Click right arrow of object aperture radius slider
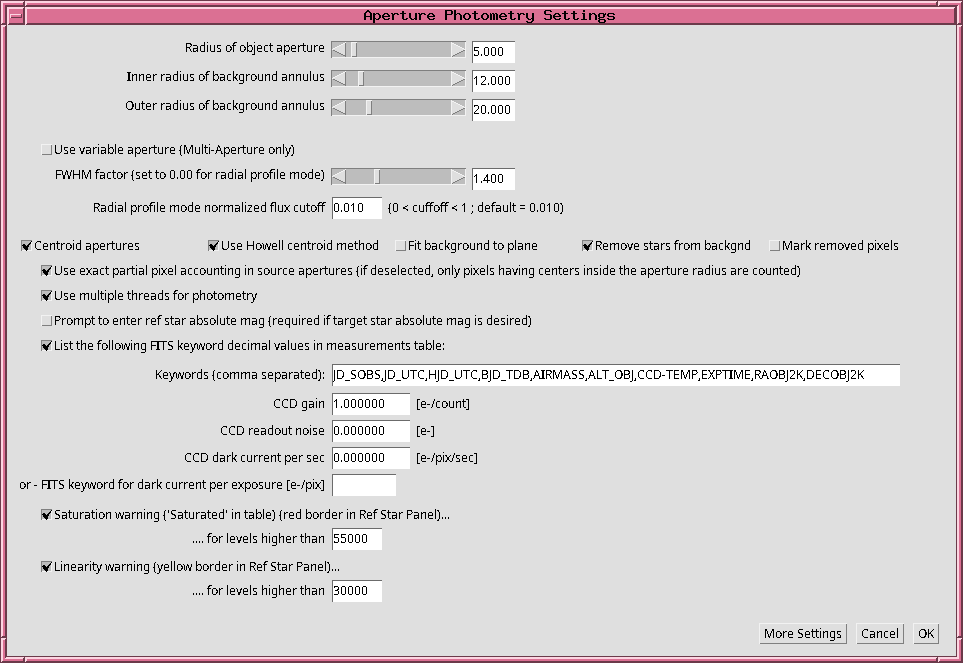The image size is (963, 663). point(458,50)
